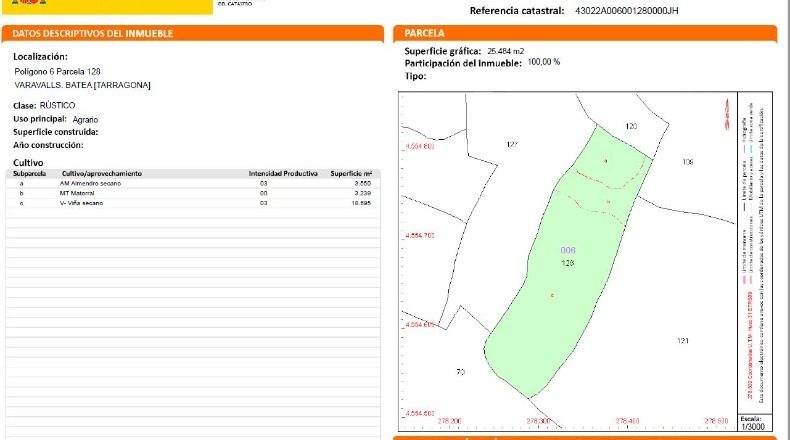This screenshot has width=790, height=440.
Task: Click the 'Intensidad Productiva' column header
Action: coord(283,173)
